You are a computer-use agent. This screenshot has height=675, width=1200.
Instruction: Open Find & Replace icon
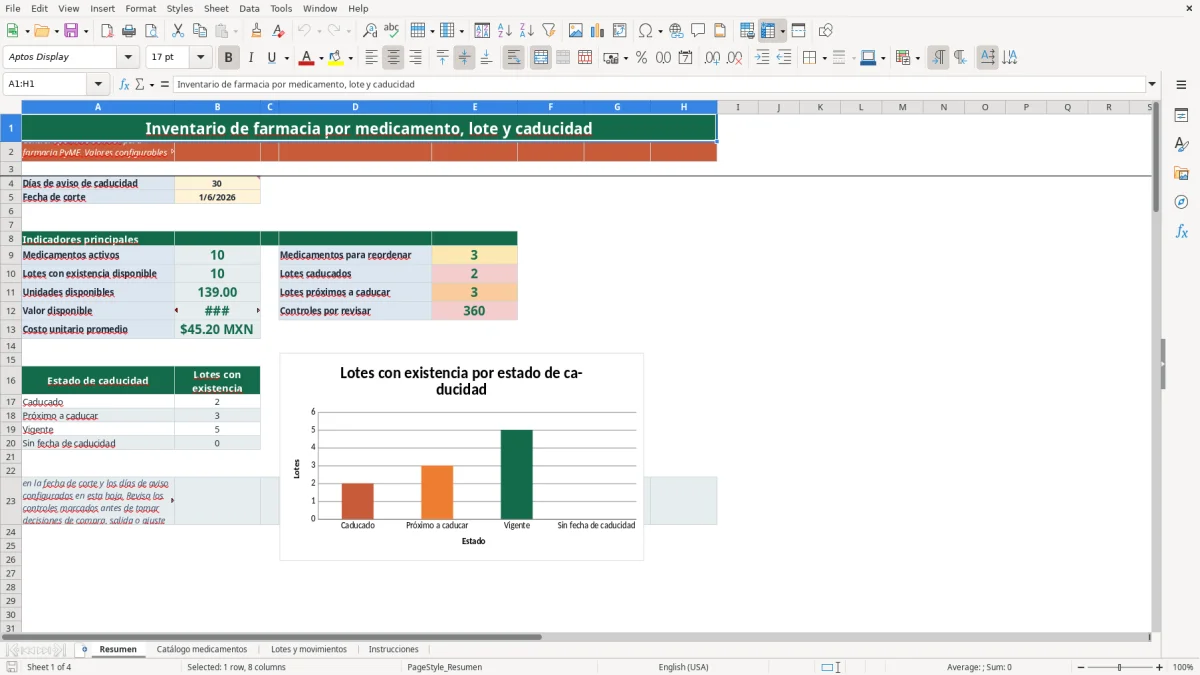[x=370, y=31]
